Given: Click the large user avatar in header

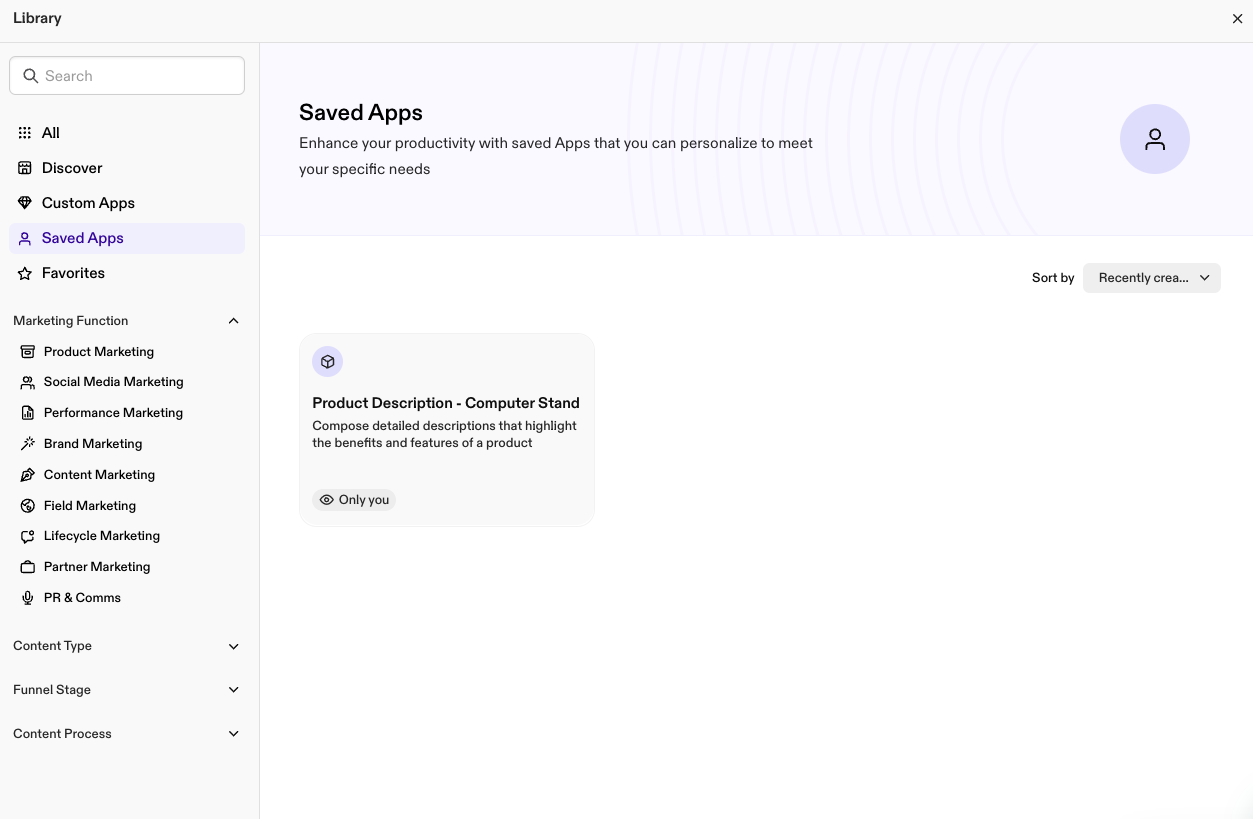Looking at the screenshot, I should (1155, 139).
